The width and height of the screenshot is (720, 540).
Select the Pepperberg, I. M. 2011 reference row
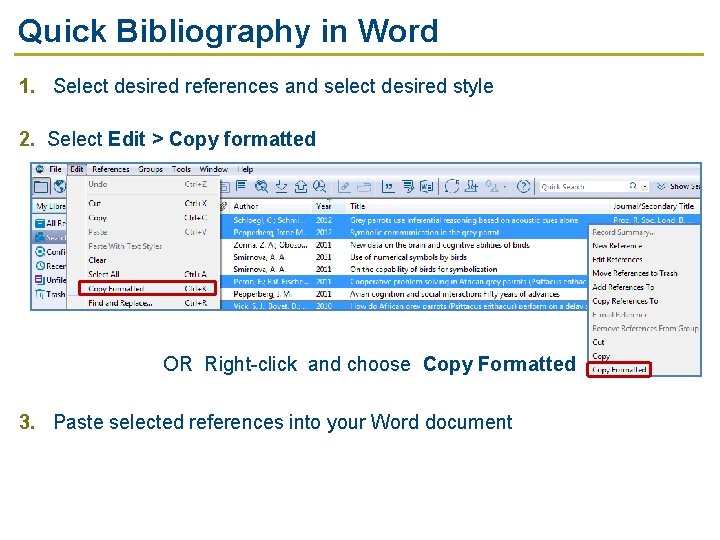pos(404,294)
